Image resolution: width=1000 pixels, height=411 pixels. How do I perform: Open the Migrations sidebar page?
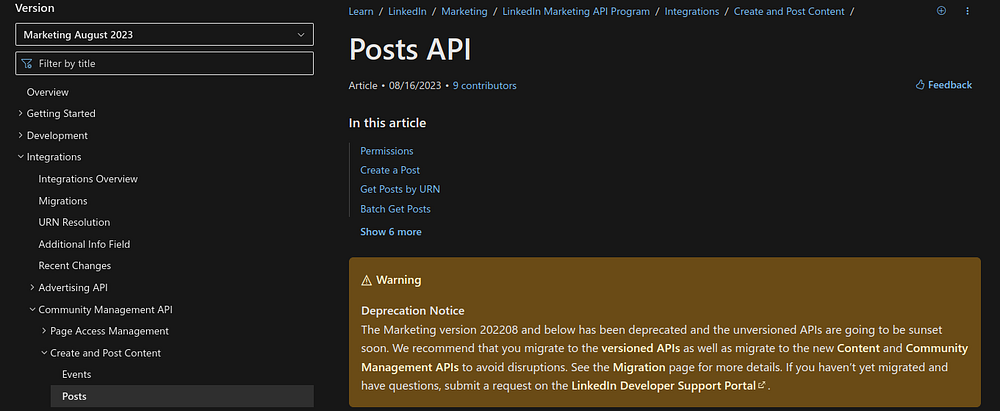[62, 200]
